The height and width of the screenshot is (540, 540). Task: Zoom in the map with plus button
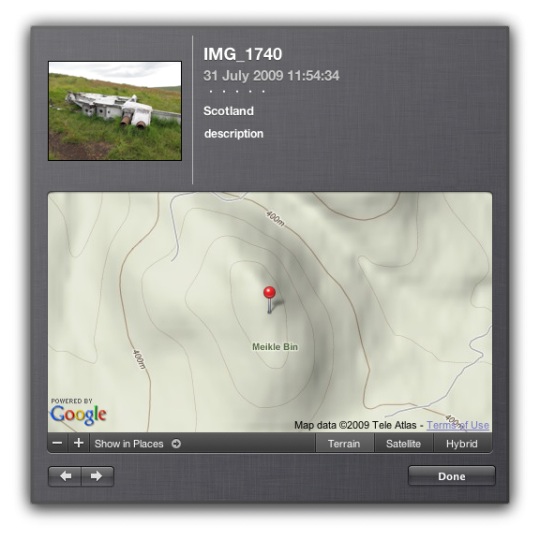(79, 443)
